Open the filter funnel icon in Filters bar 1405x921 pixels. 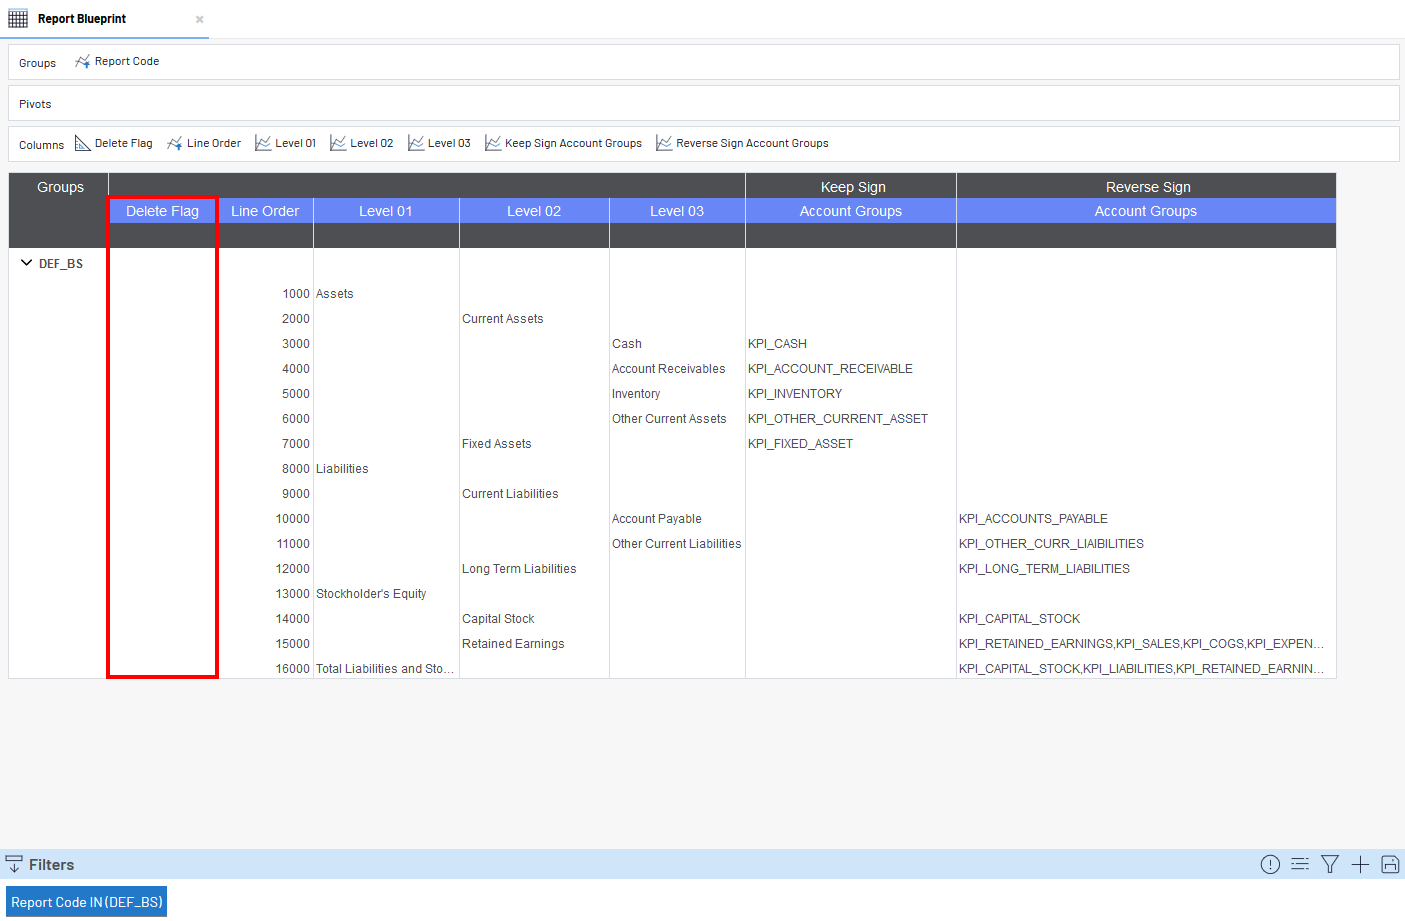pyautogui.click(x=1330, y=865)
